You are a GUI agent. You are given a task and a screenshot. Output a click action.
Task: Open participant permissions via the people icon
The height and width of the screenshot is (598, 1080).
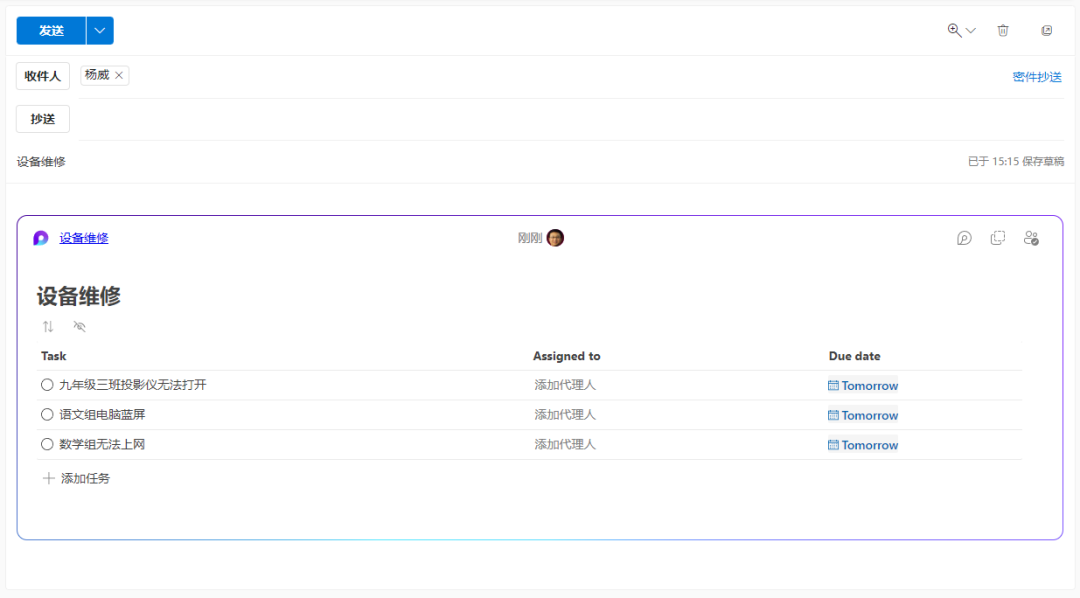(x=1031, y=238)
